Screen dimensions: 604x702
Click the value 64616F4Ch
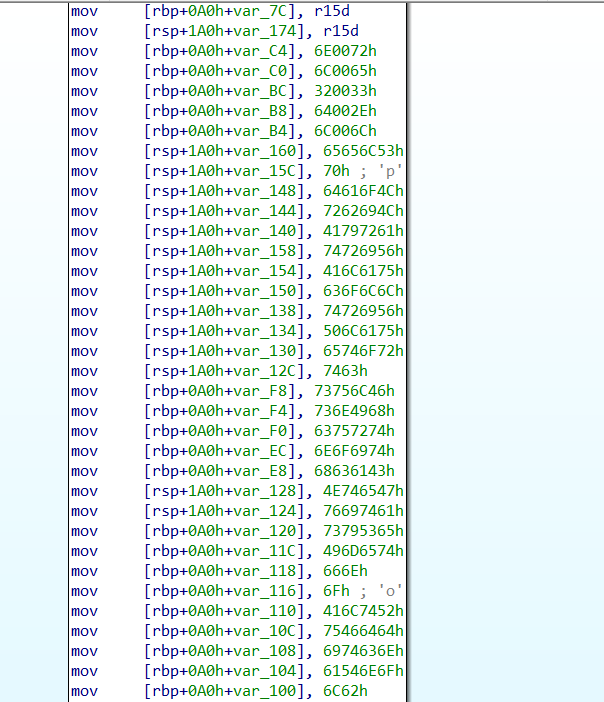point(363,191)
